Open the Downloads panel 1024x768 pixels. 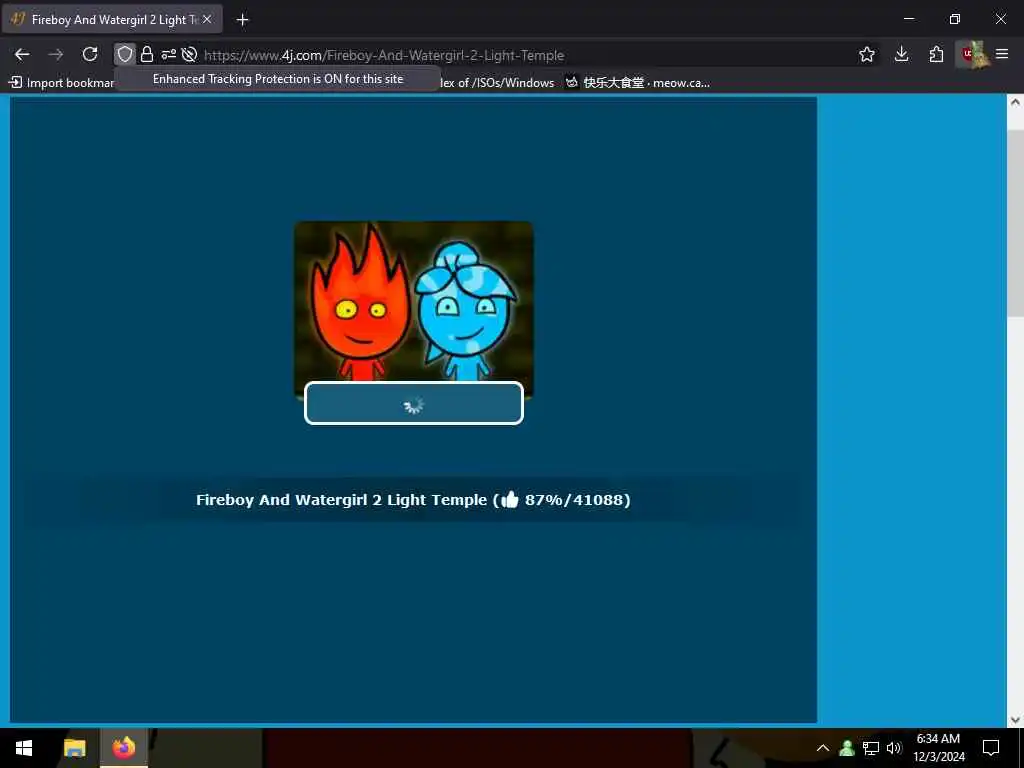coord(901,54)
